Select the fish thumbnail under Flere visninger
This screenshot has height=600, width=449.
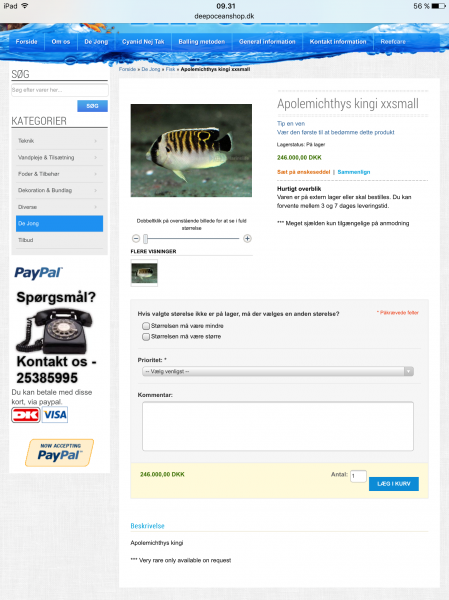[x=144, y=273]
